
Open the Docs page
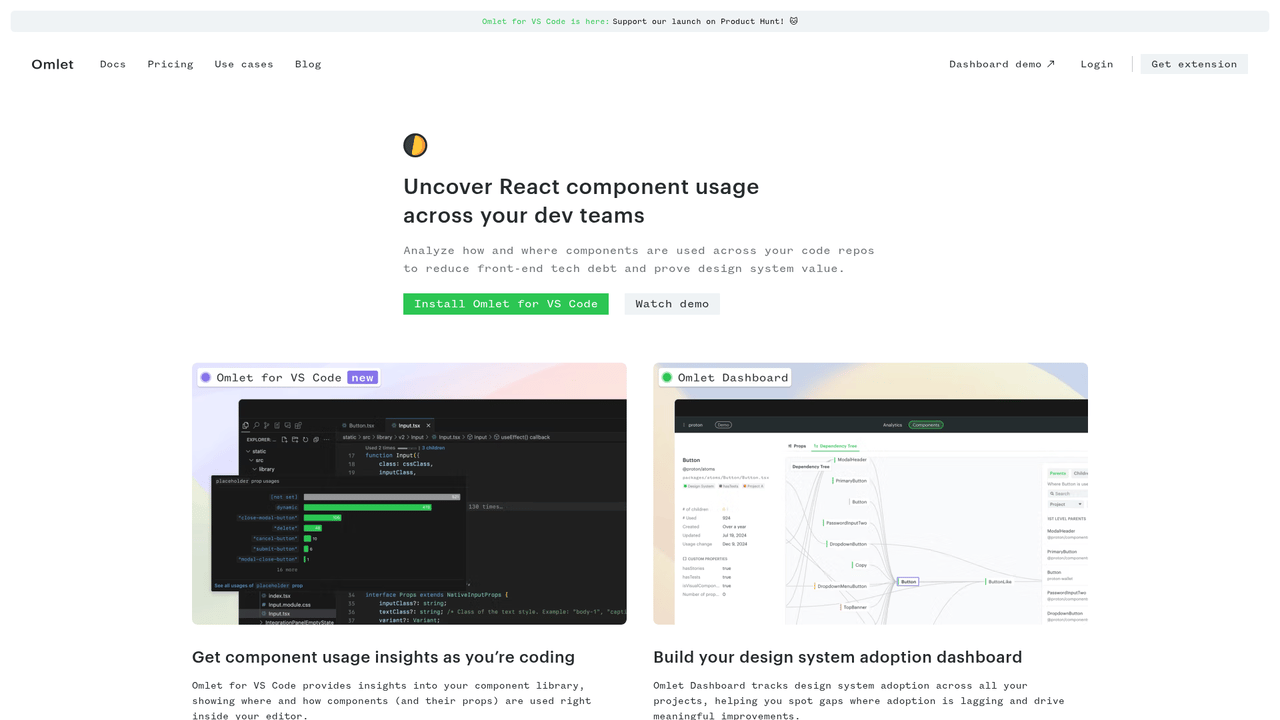(113, 64)
